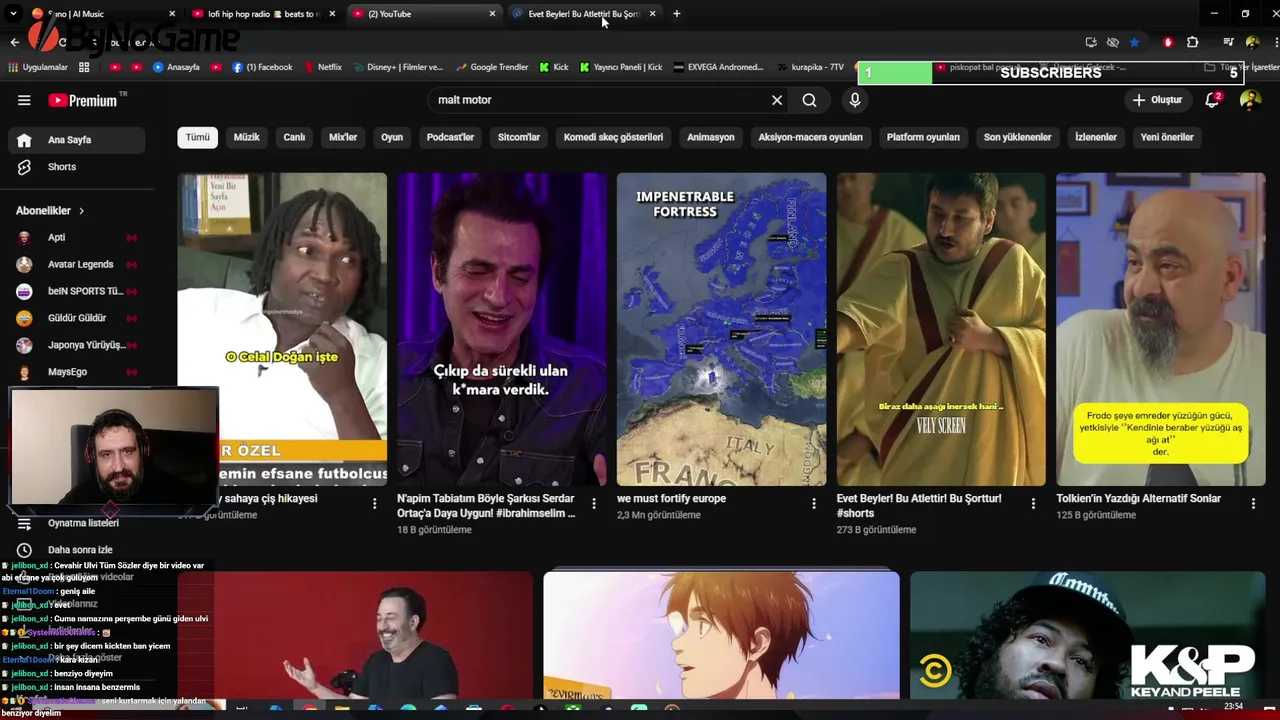Close the (2) YouTube tab

[x=492, y=14]
